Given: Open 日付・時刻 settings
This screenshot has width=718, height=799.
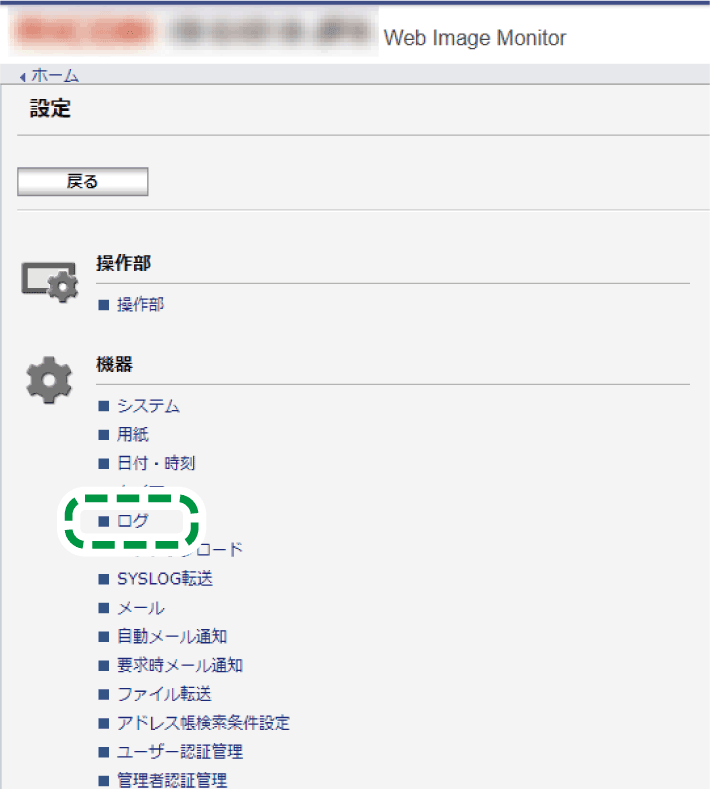Looking at the screenshot, I should point(156,463).
